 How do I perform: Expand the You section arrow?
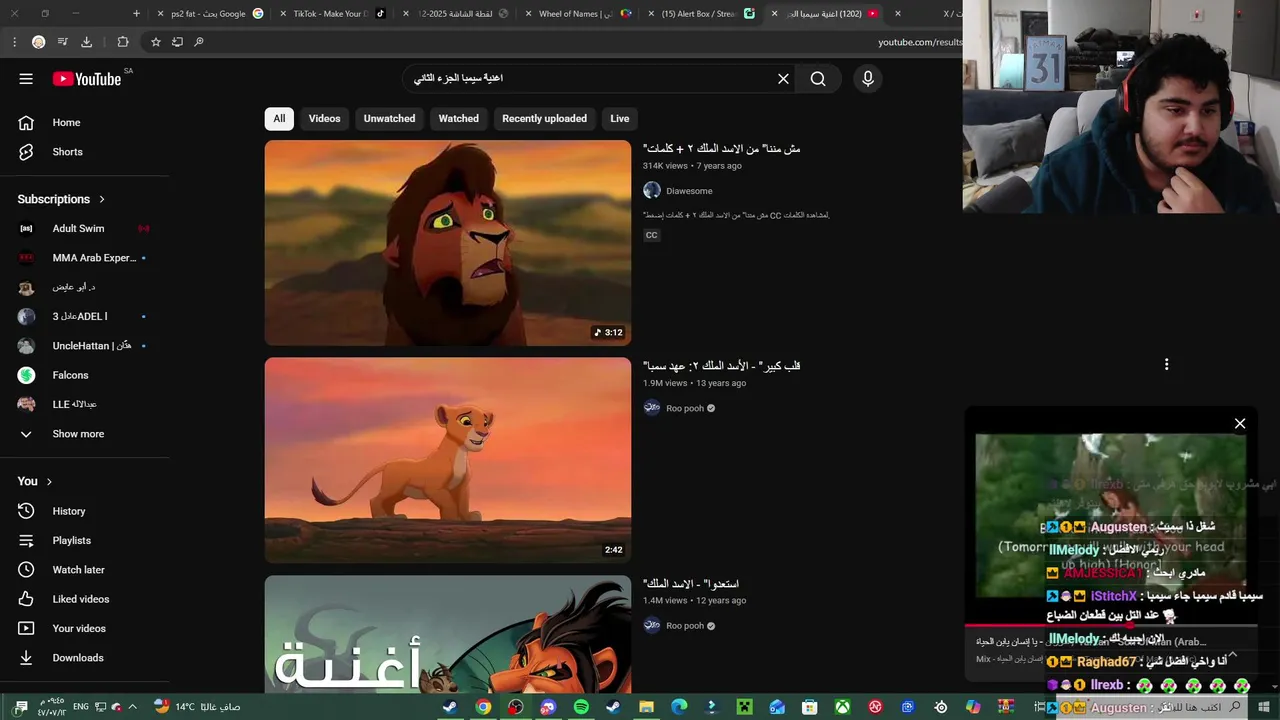49,481
